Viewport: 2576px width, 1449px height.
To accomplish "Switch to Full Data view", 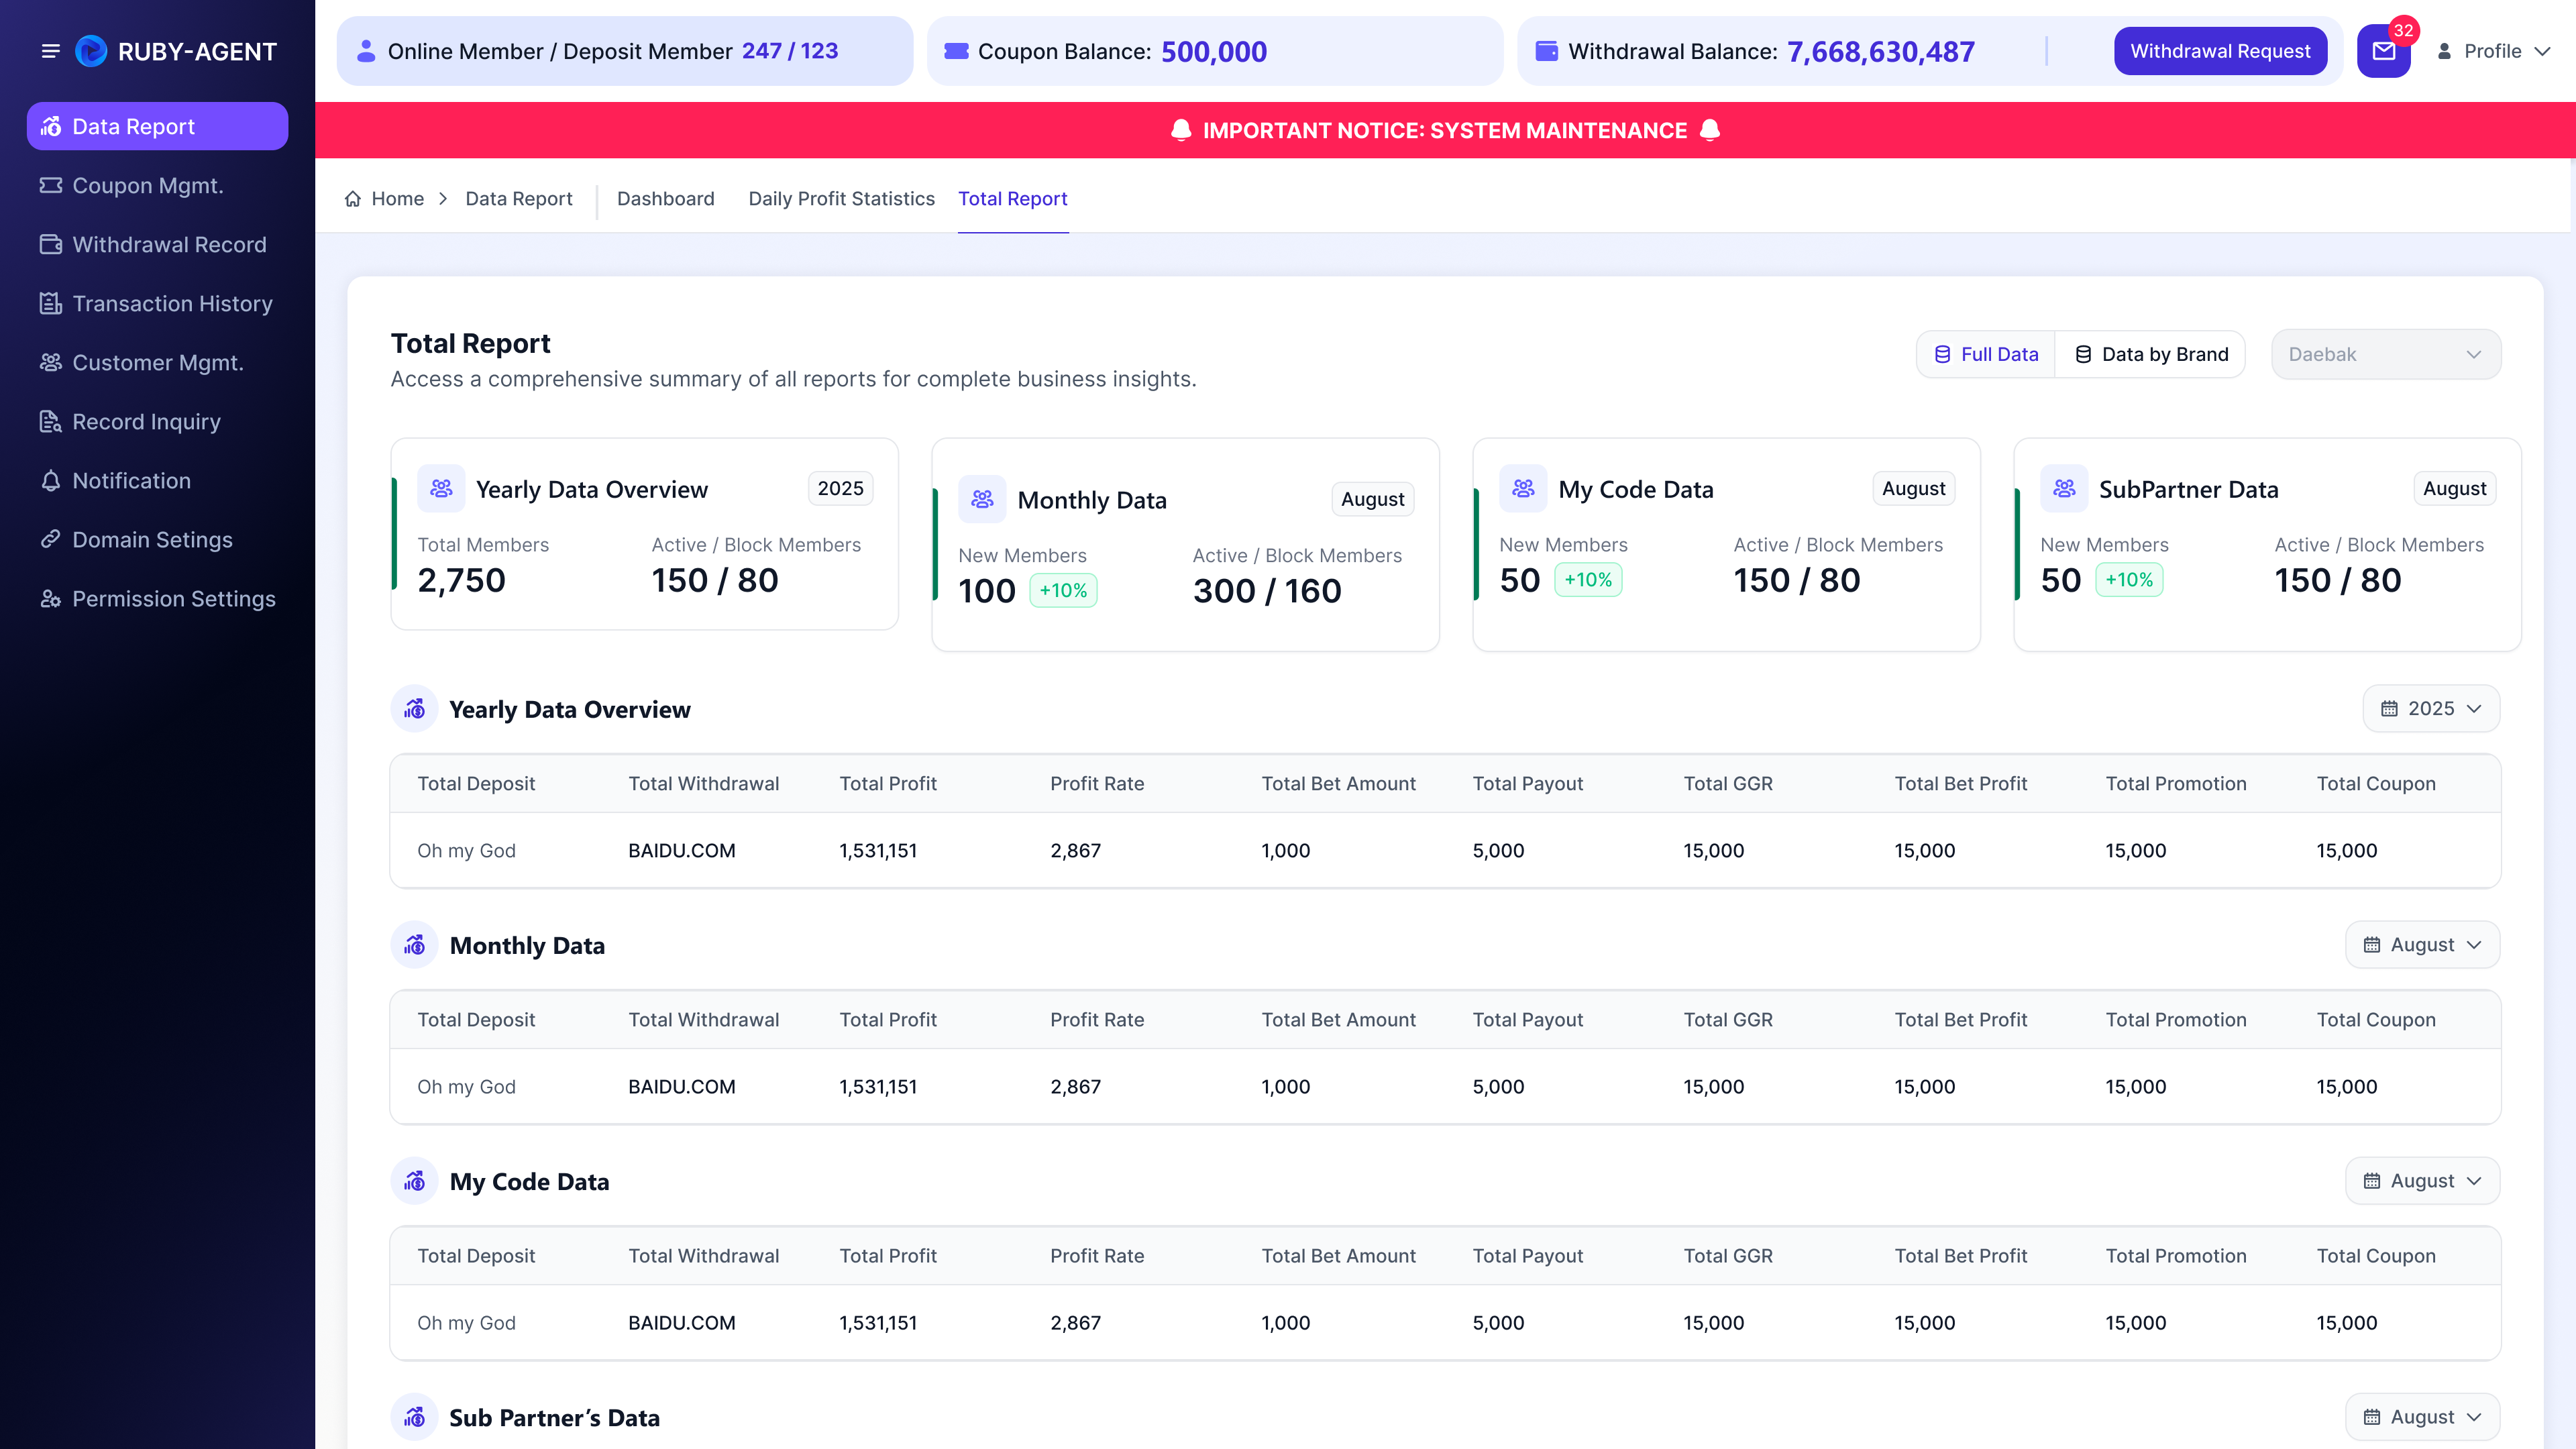I will tap(1986, 354).
